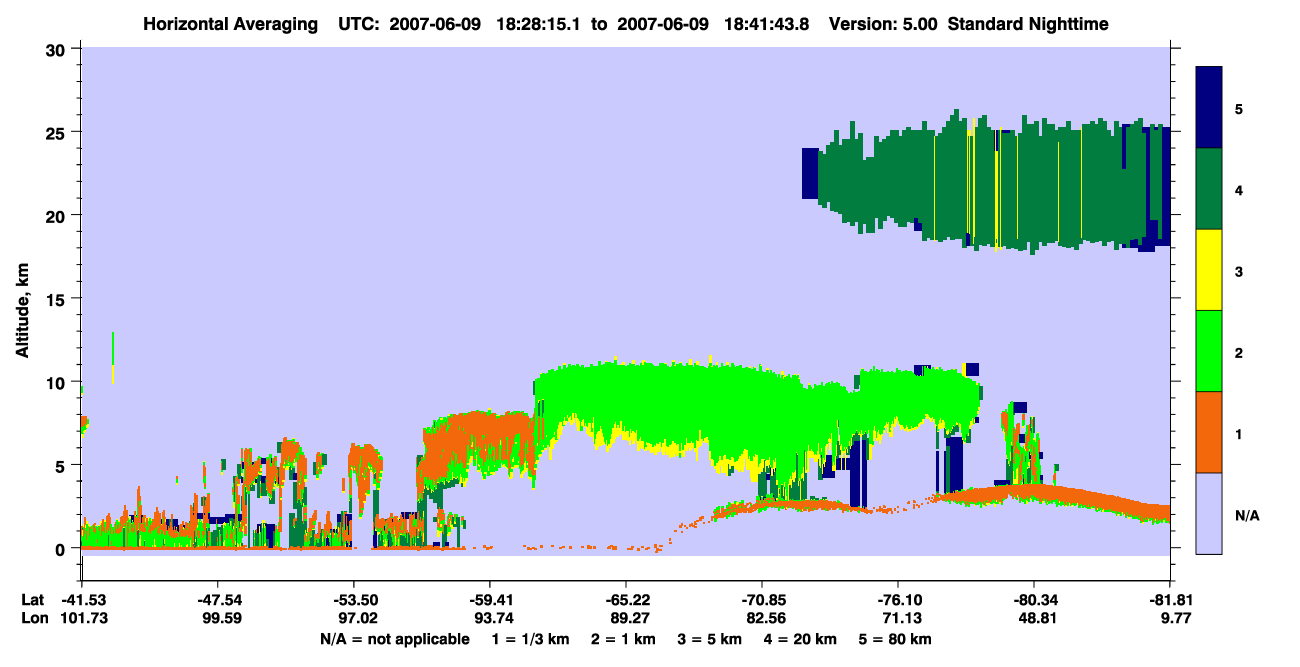Click latitude value -76.10

898,600
